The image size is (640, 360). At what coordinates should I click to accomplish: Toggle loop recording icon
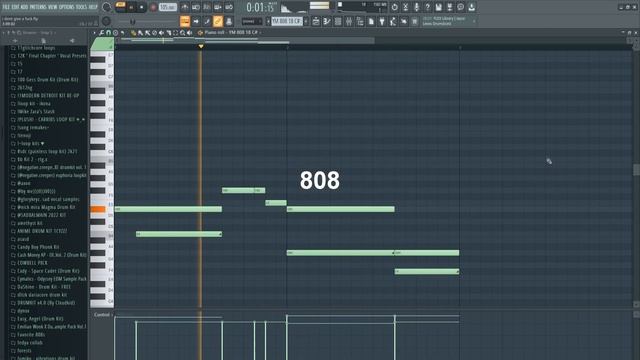click(x=229, y=7)
